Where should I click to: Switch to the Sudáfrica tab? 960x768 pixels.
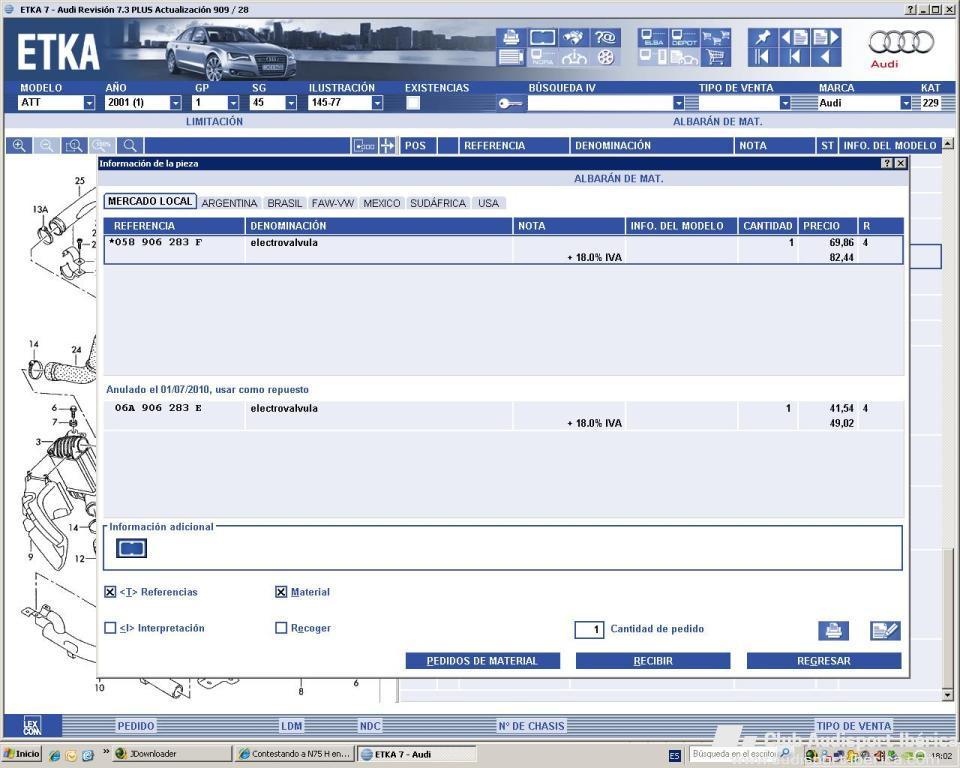pos(438,203)
